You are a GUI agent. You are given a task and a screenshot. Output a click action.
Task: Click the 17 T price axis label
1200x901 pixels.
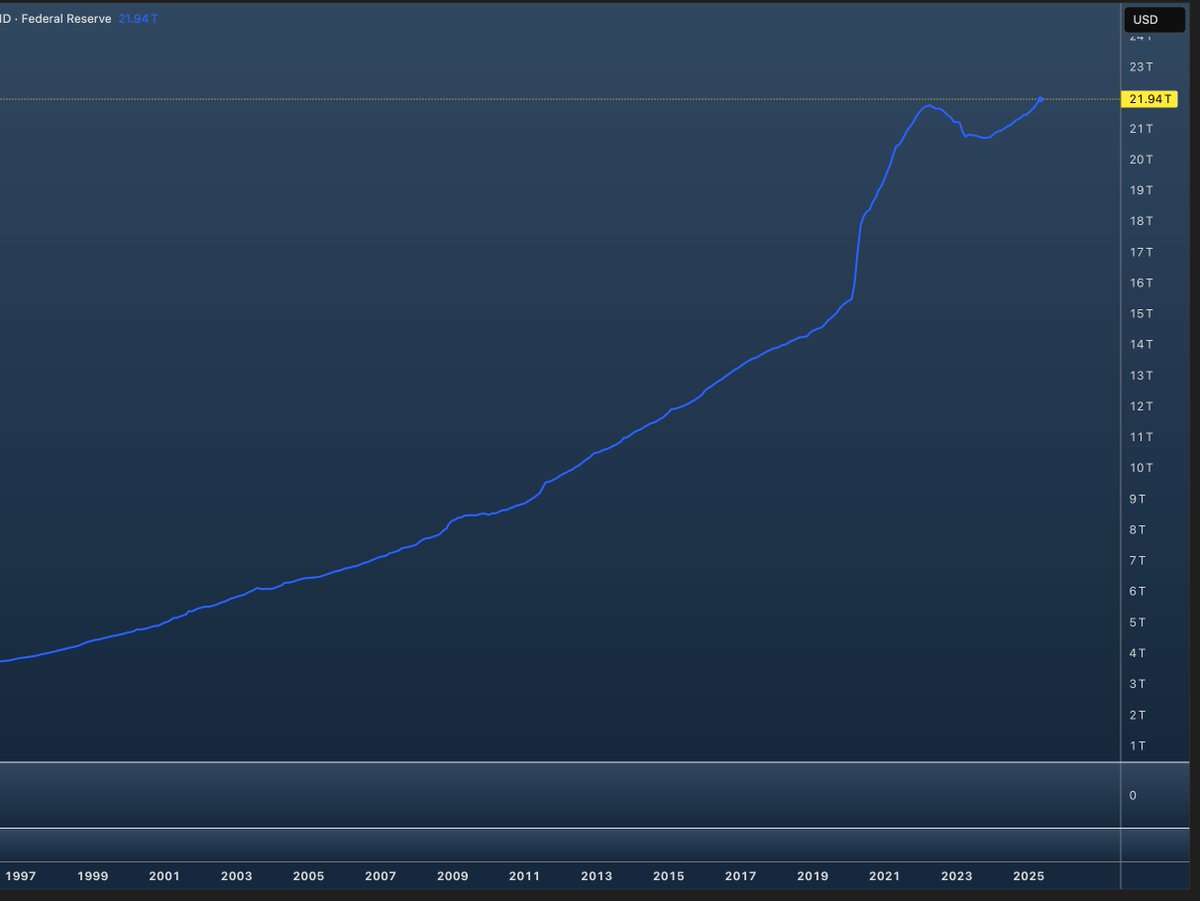1141,252
